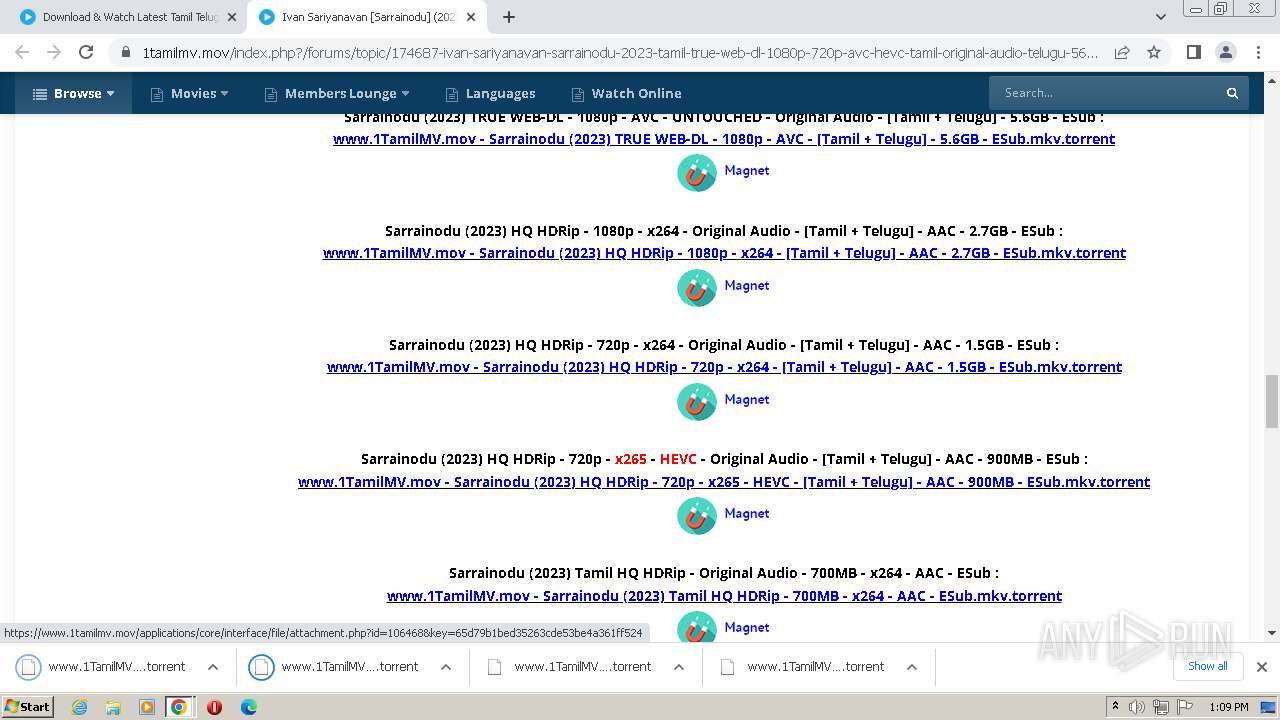Viewport: 1280px width, 720px height.
Task: Open Magnet text link for 1.5GB release
Action: point(747,399)
